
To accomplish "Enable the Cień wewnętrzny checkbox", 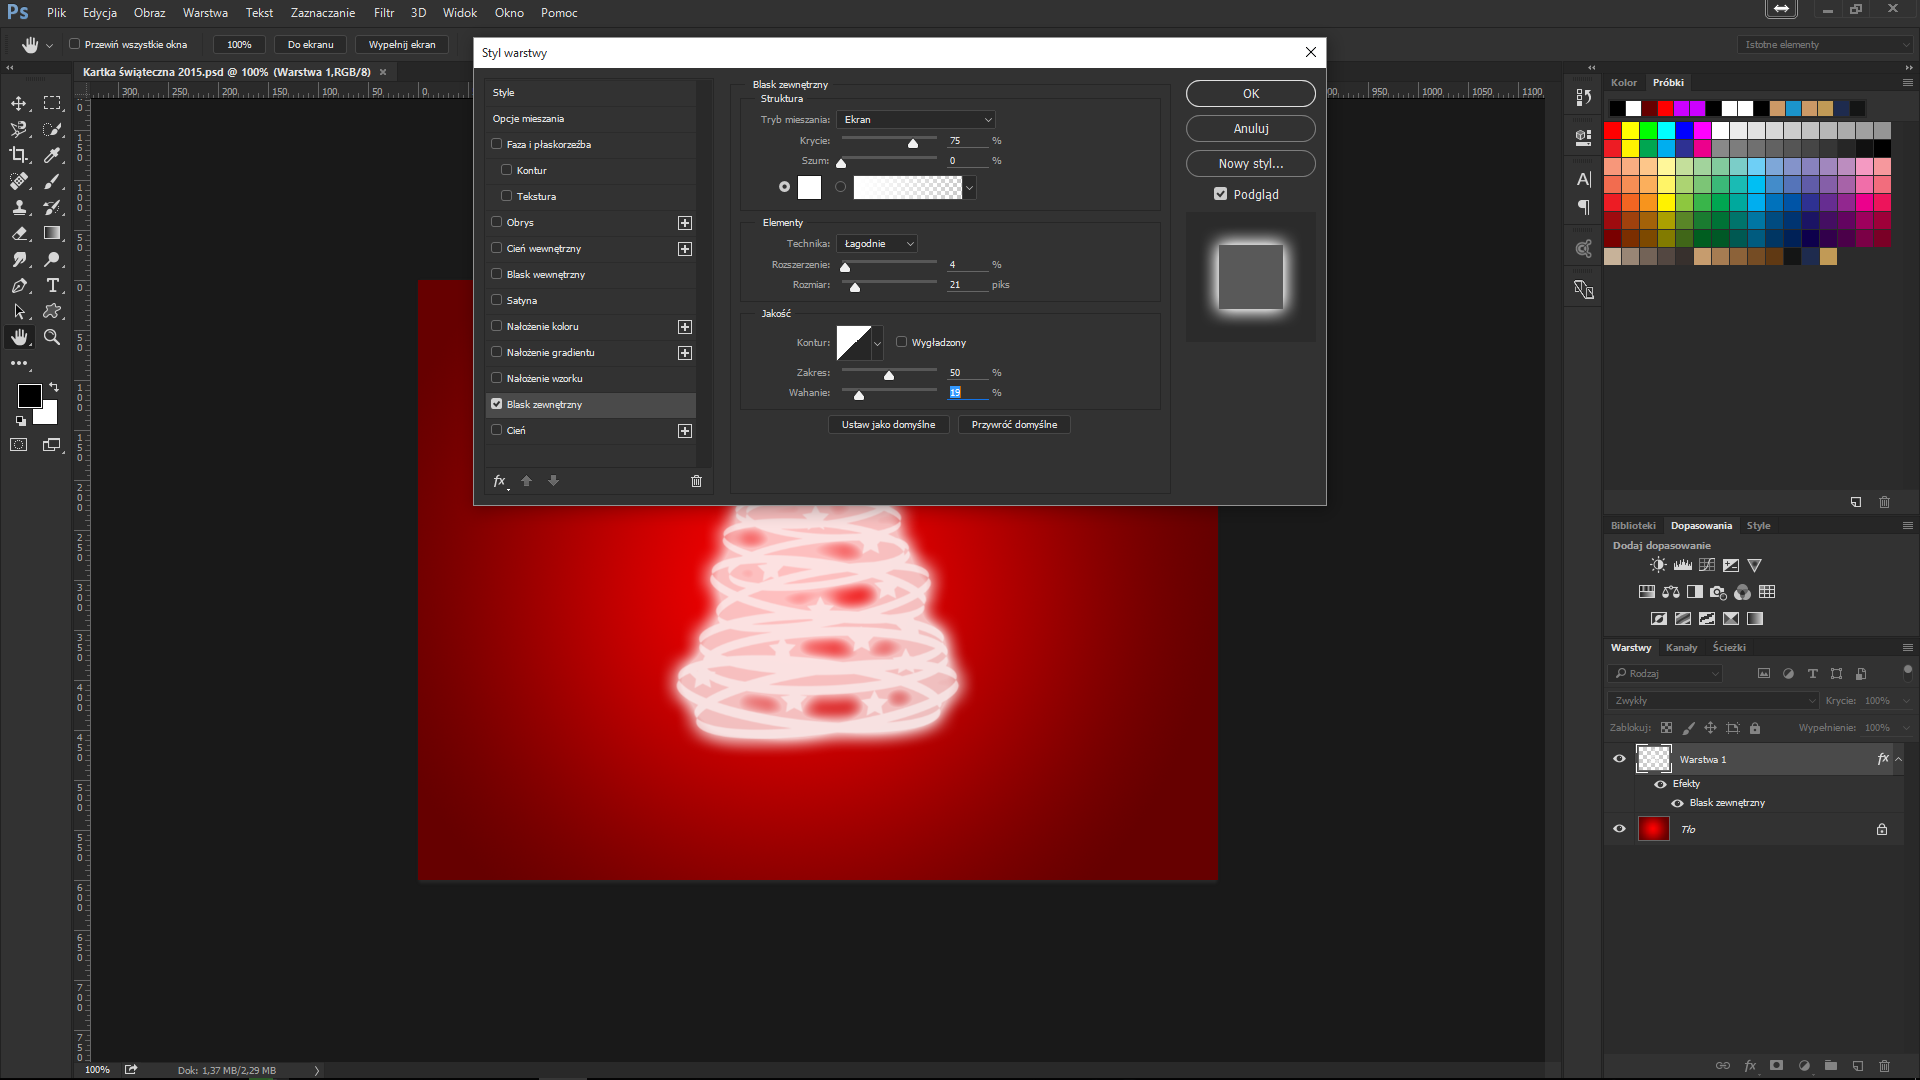I will [497, 248].
